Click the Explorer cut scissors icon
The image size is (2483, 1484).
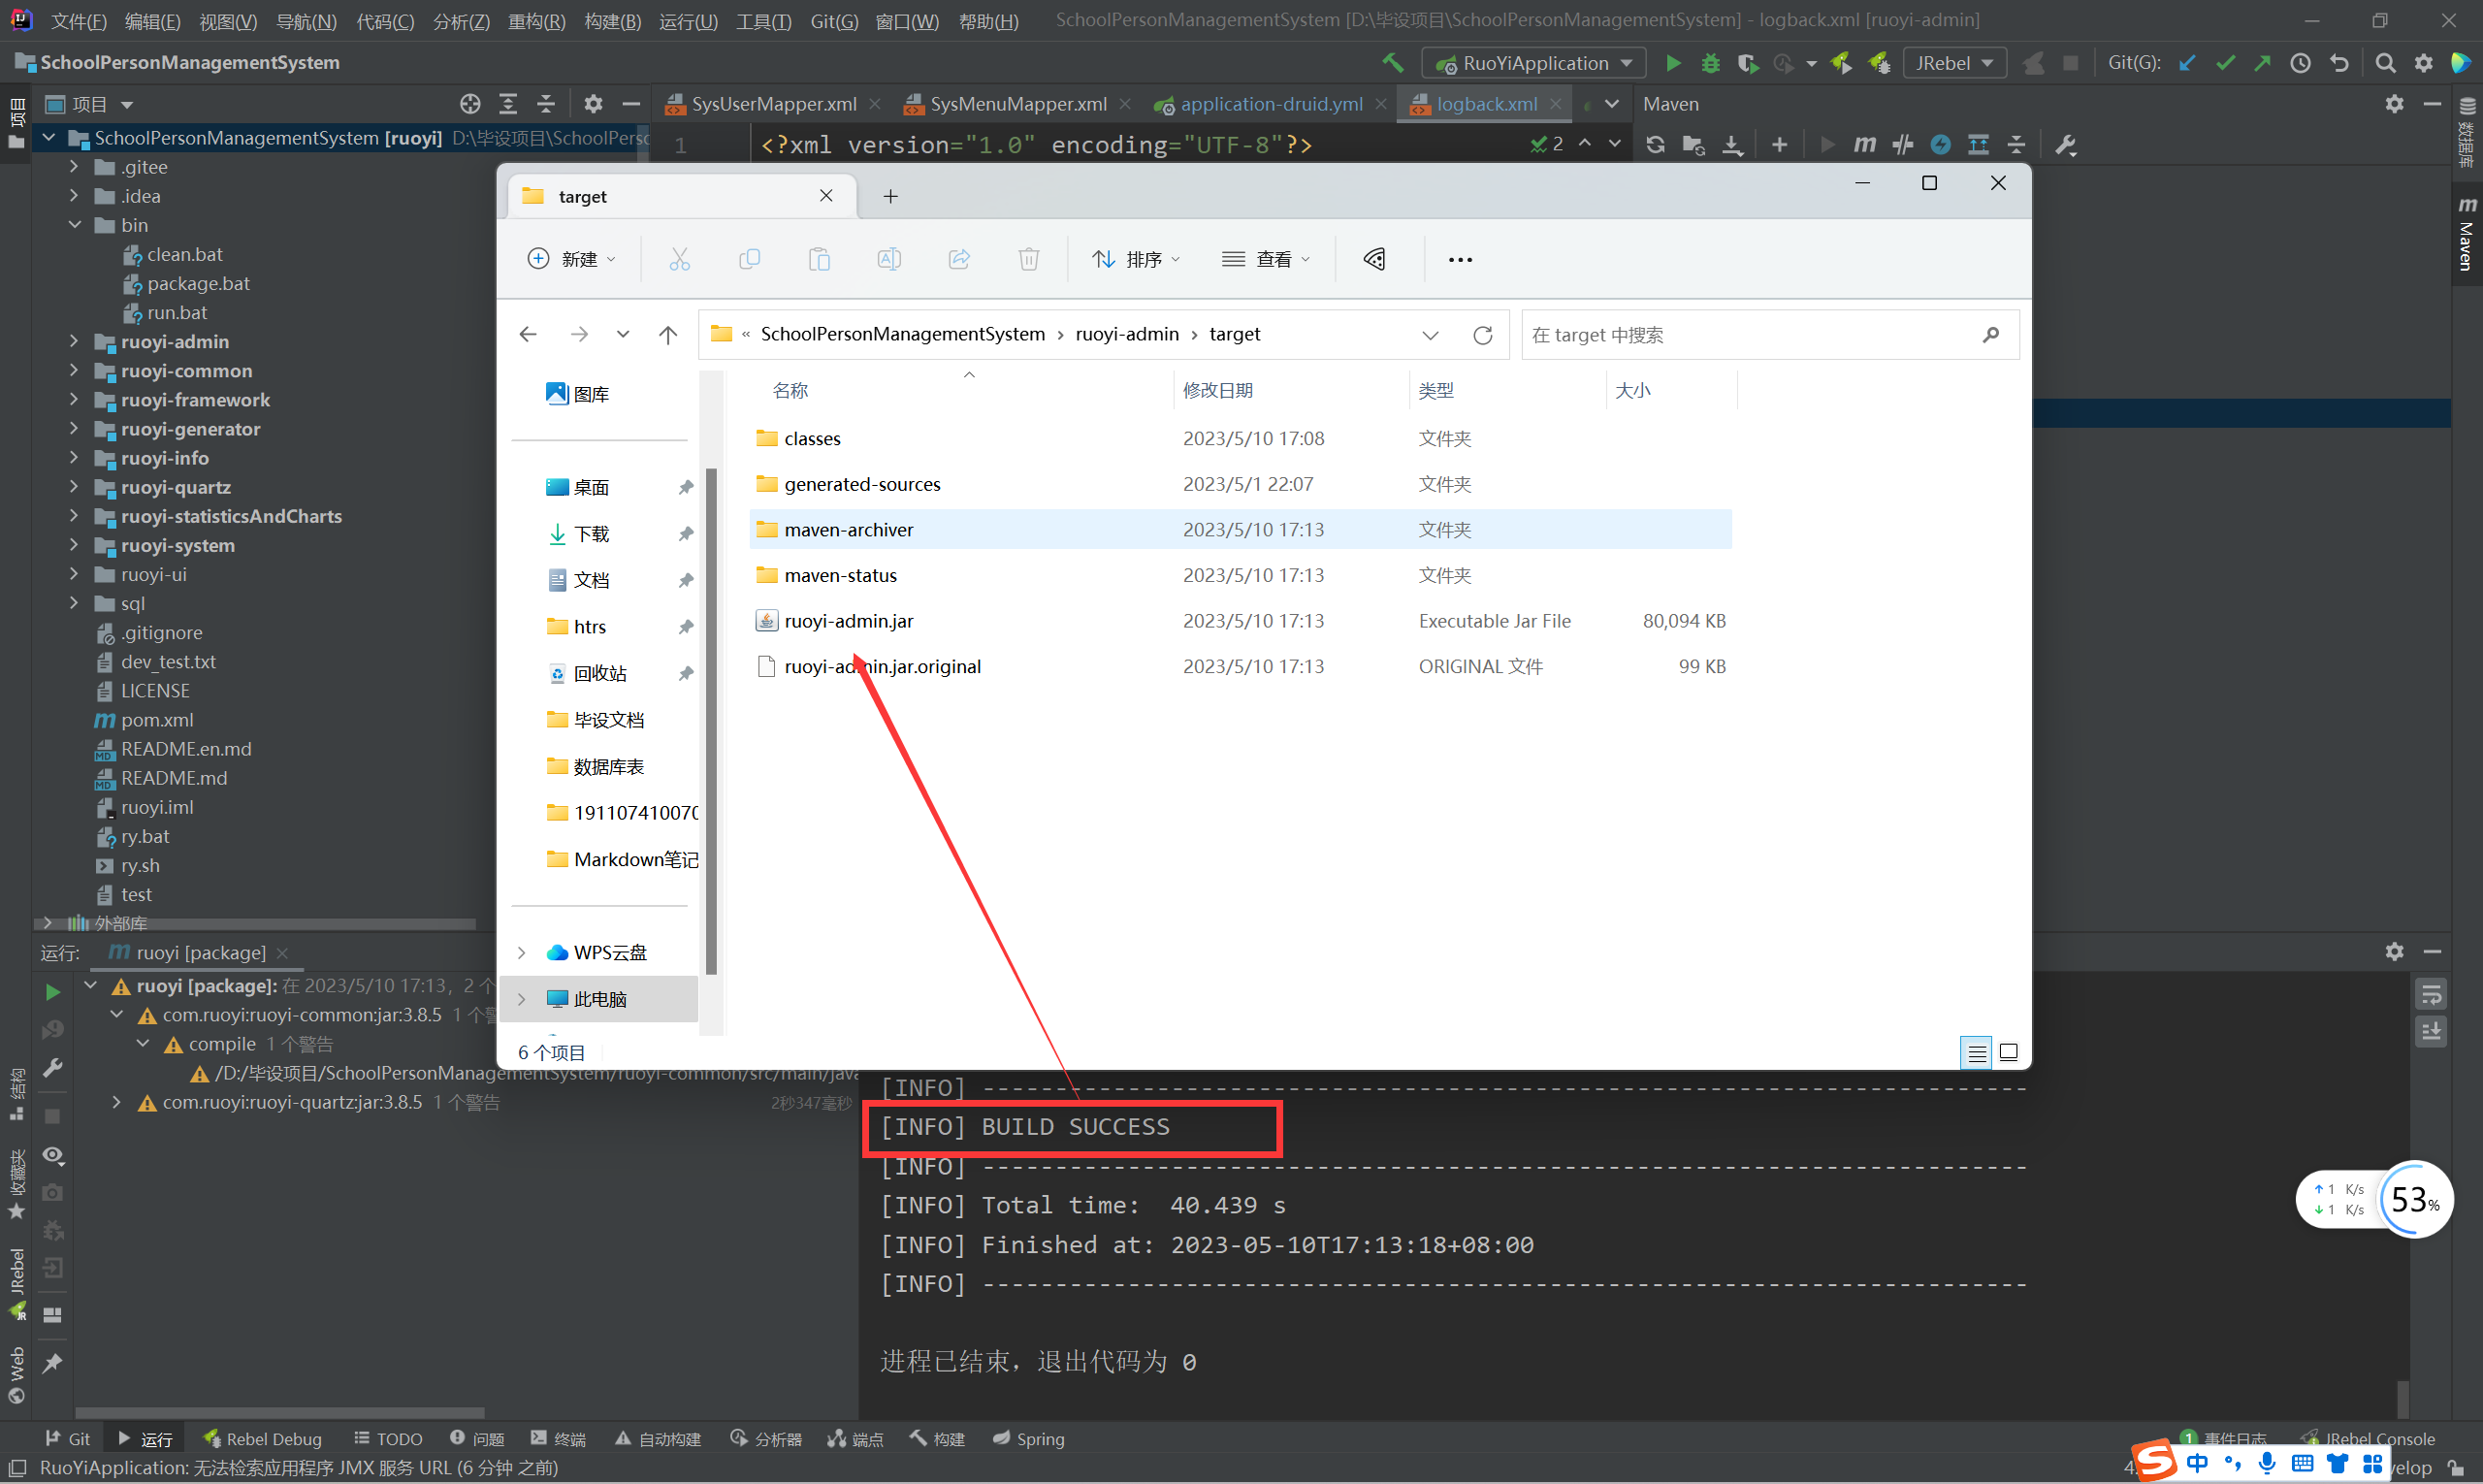[x=679, y=259]
